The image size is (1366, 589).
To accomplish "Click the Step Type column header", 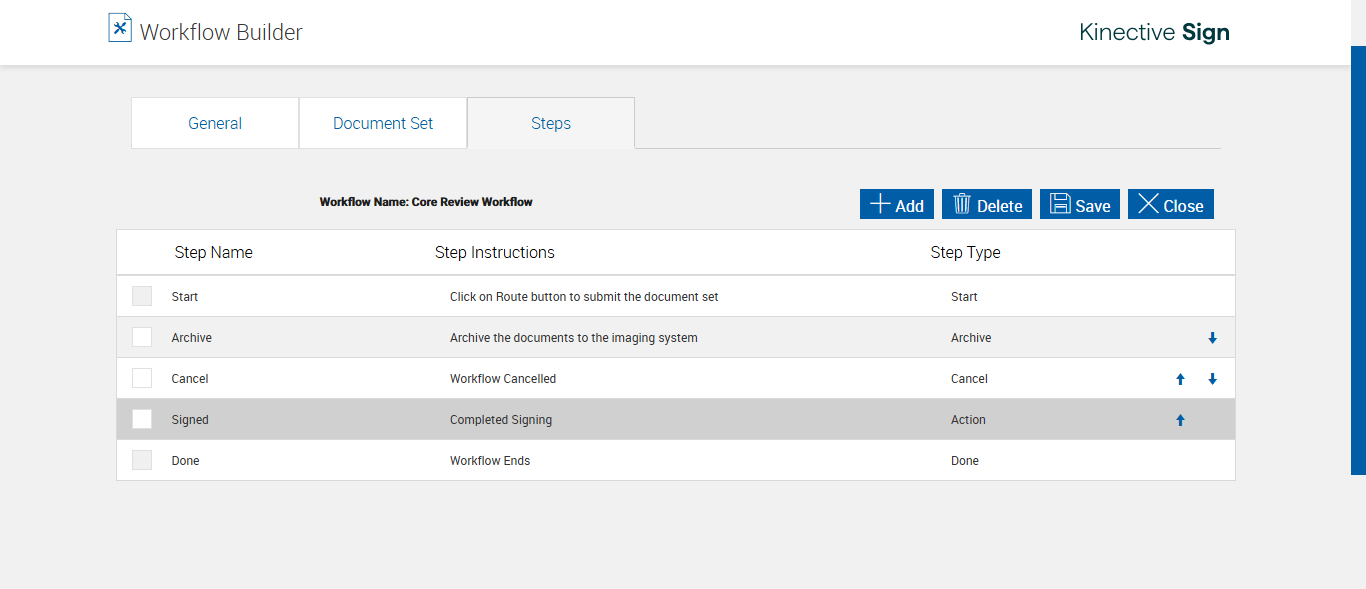I will [x=965, y=252].
